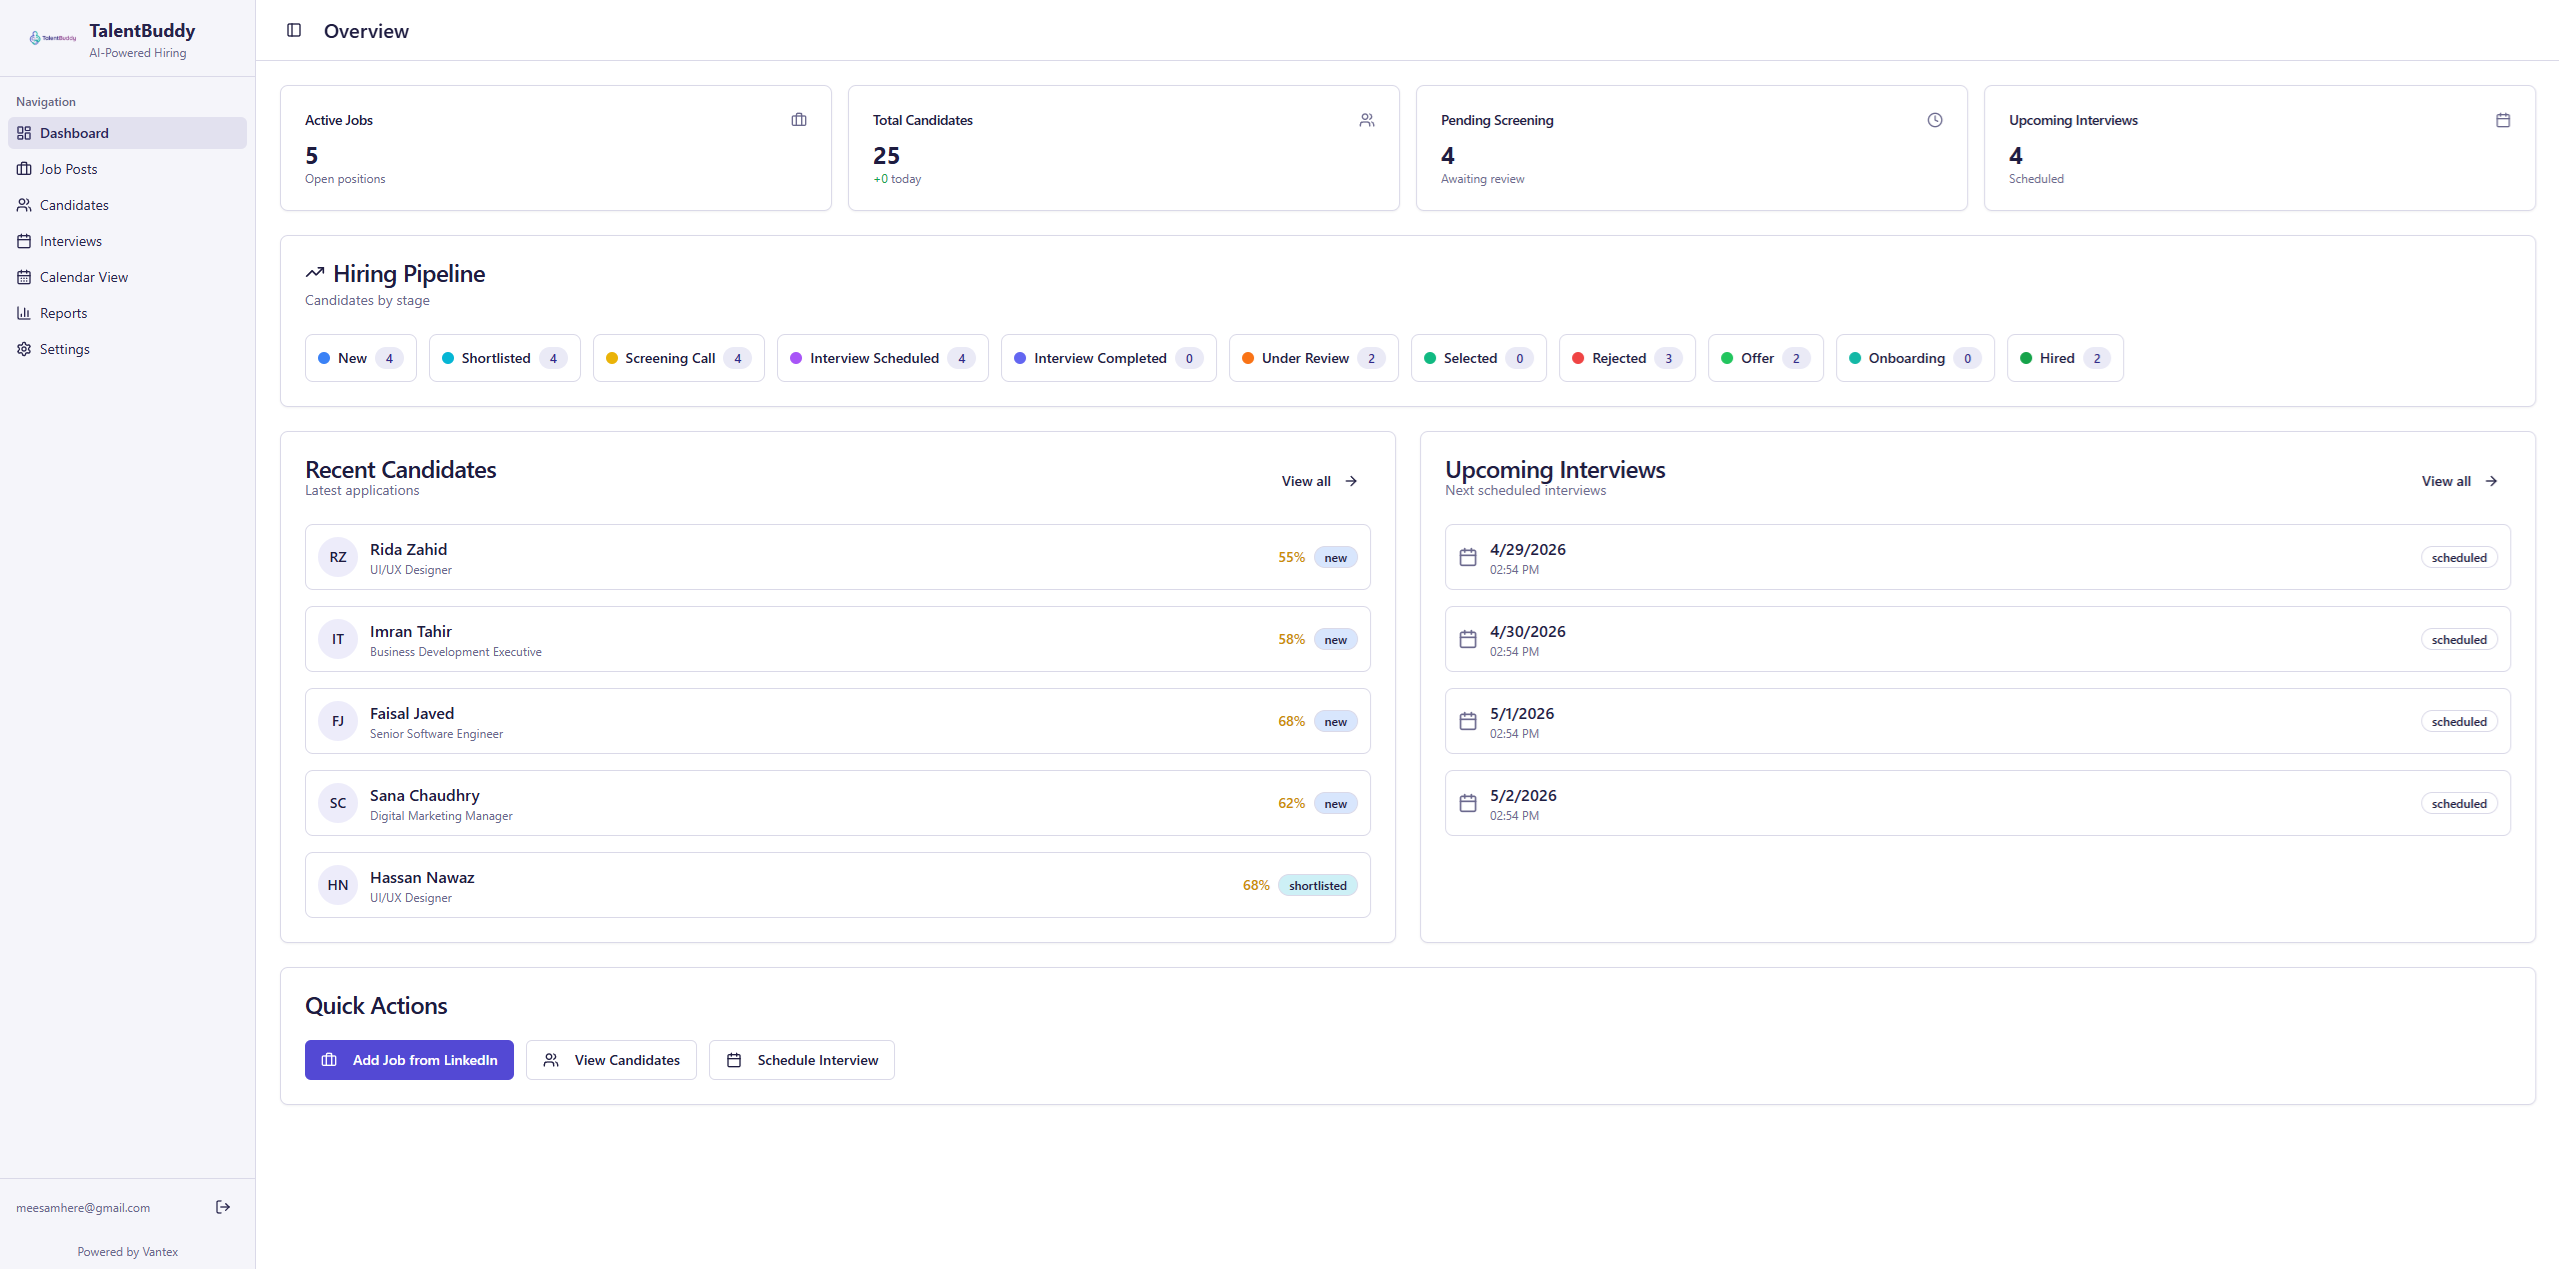2559x1269 pixels.
Task: Open Sana Chaudhry candidate row
Action: [x=838, y=803]
